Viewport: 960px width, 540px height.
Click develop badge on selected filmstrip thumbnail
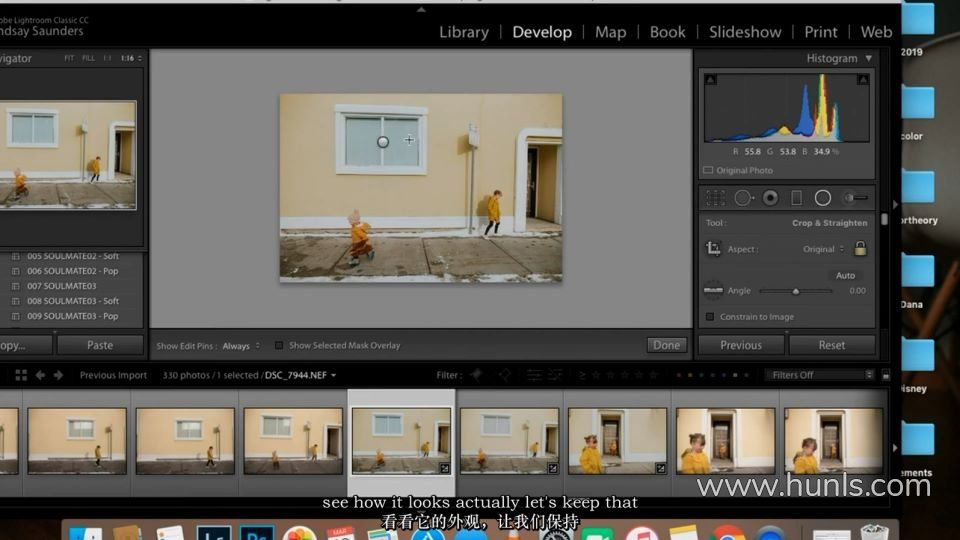pyautogui.click(x=444, y=468)
